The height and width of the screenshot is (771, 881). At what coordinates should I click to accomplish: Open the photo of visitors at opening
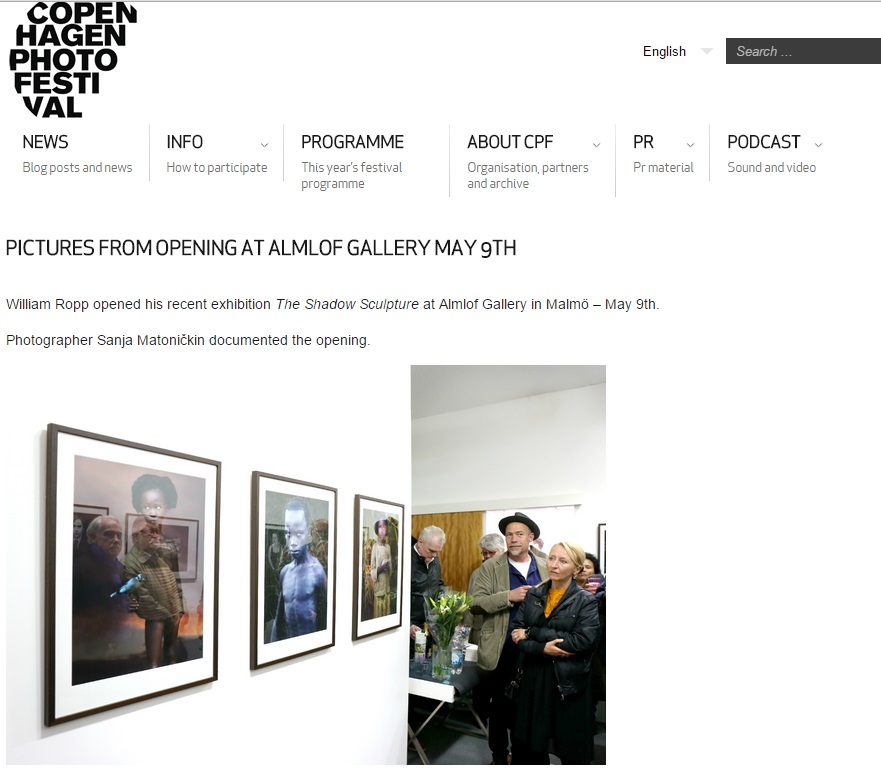click(x=507, y=565)
